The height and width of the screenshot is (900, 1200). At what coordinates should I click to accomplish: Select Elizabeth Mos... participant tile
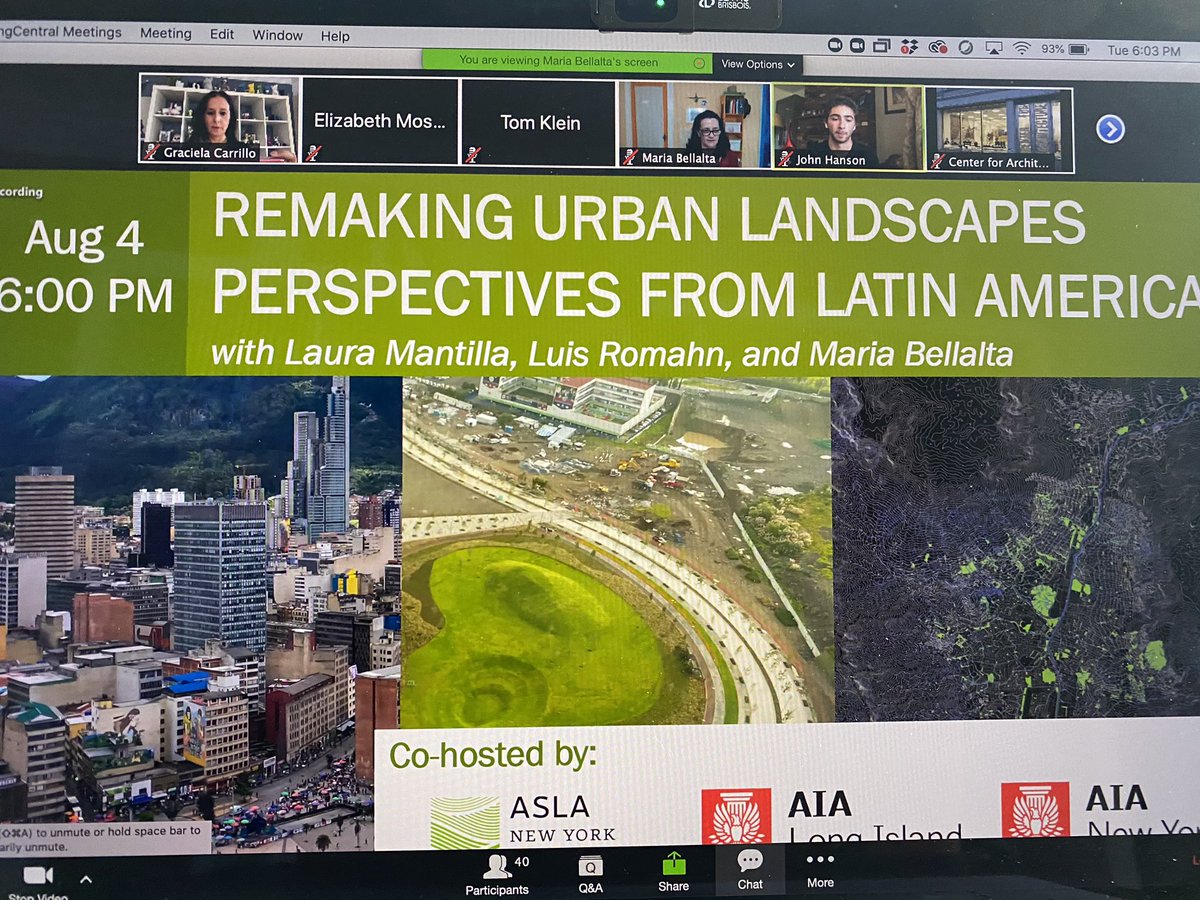[379, 121]
